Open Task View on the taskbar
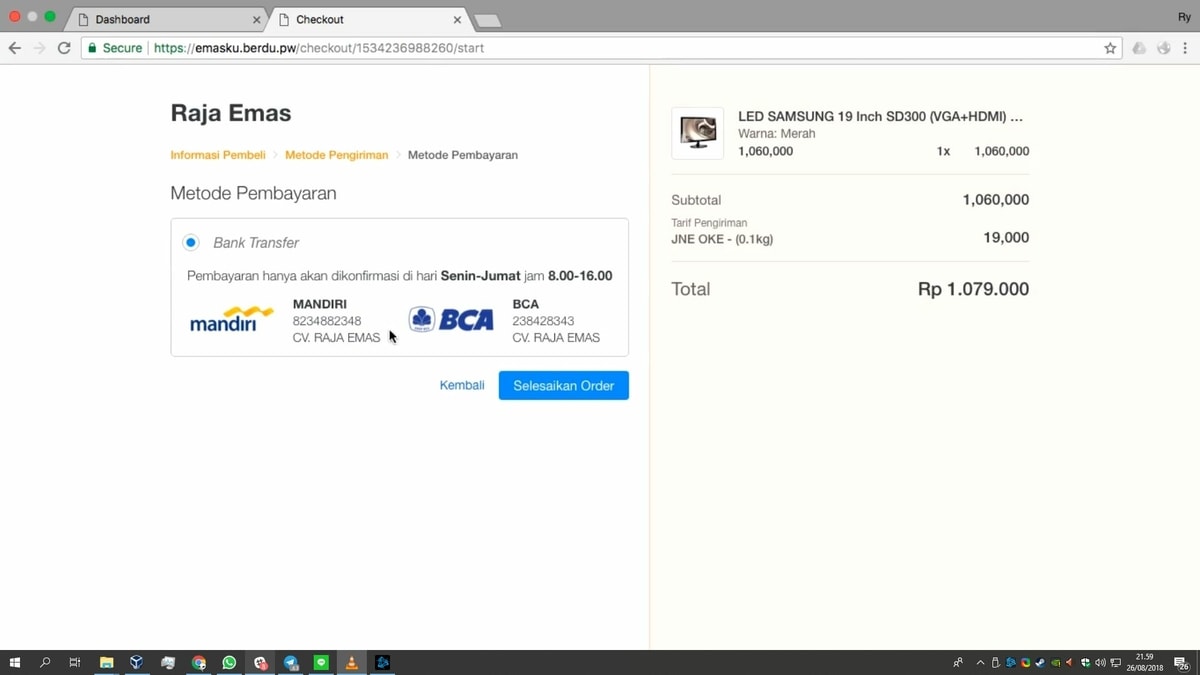Viewport: 1200px width, 675px height. coord(75,663)
